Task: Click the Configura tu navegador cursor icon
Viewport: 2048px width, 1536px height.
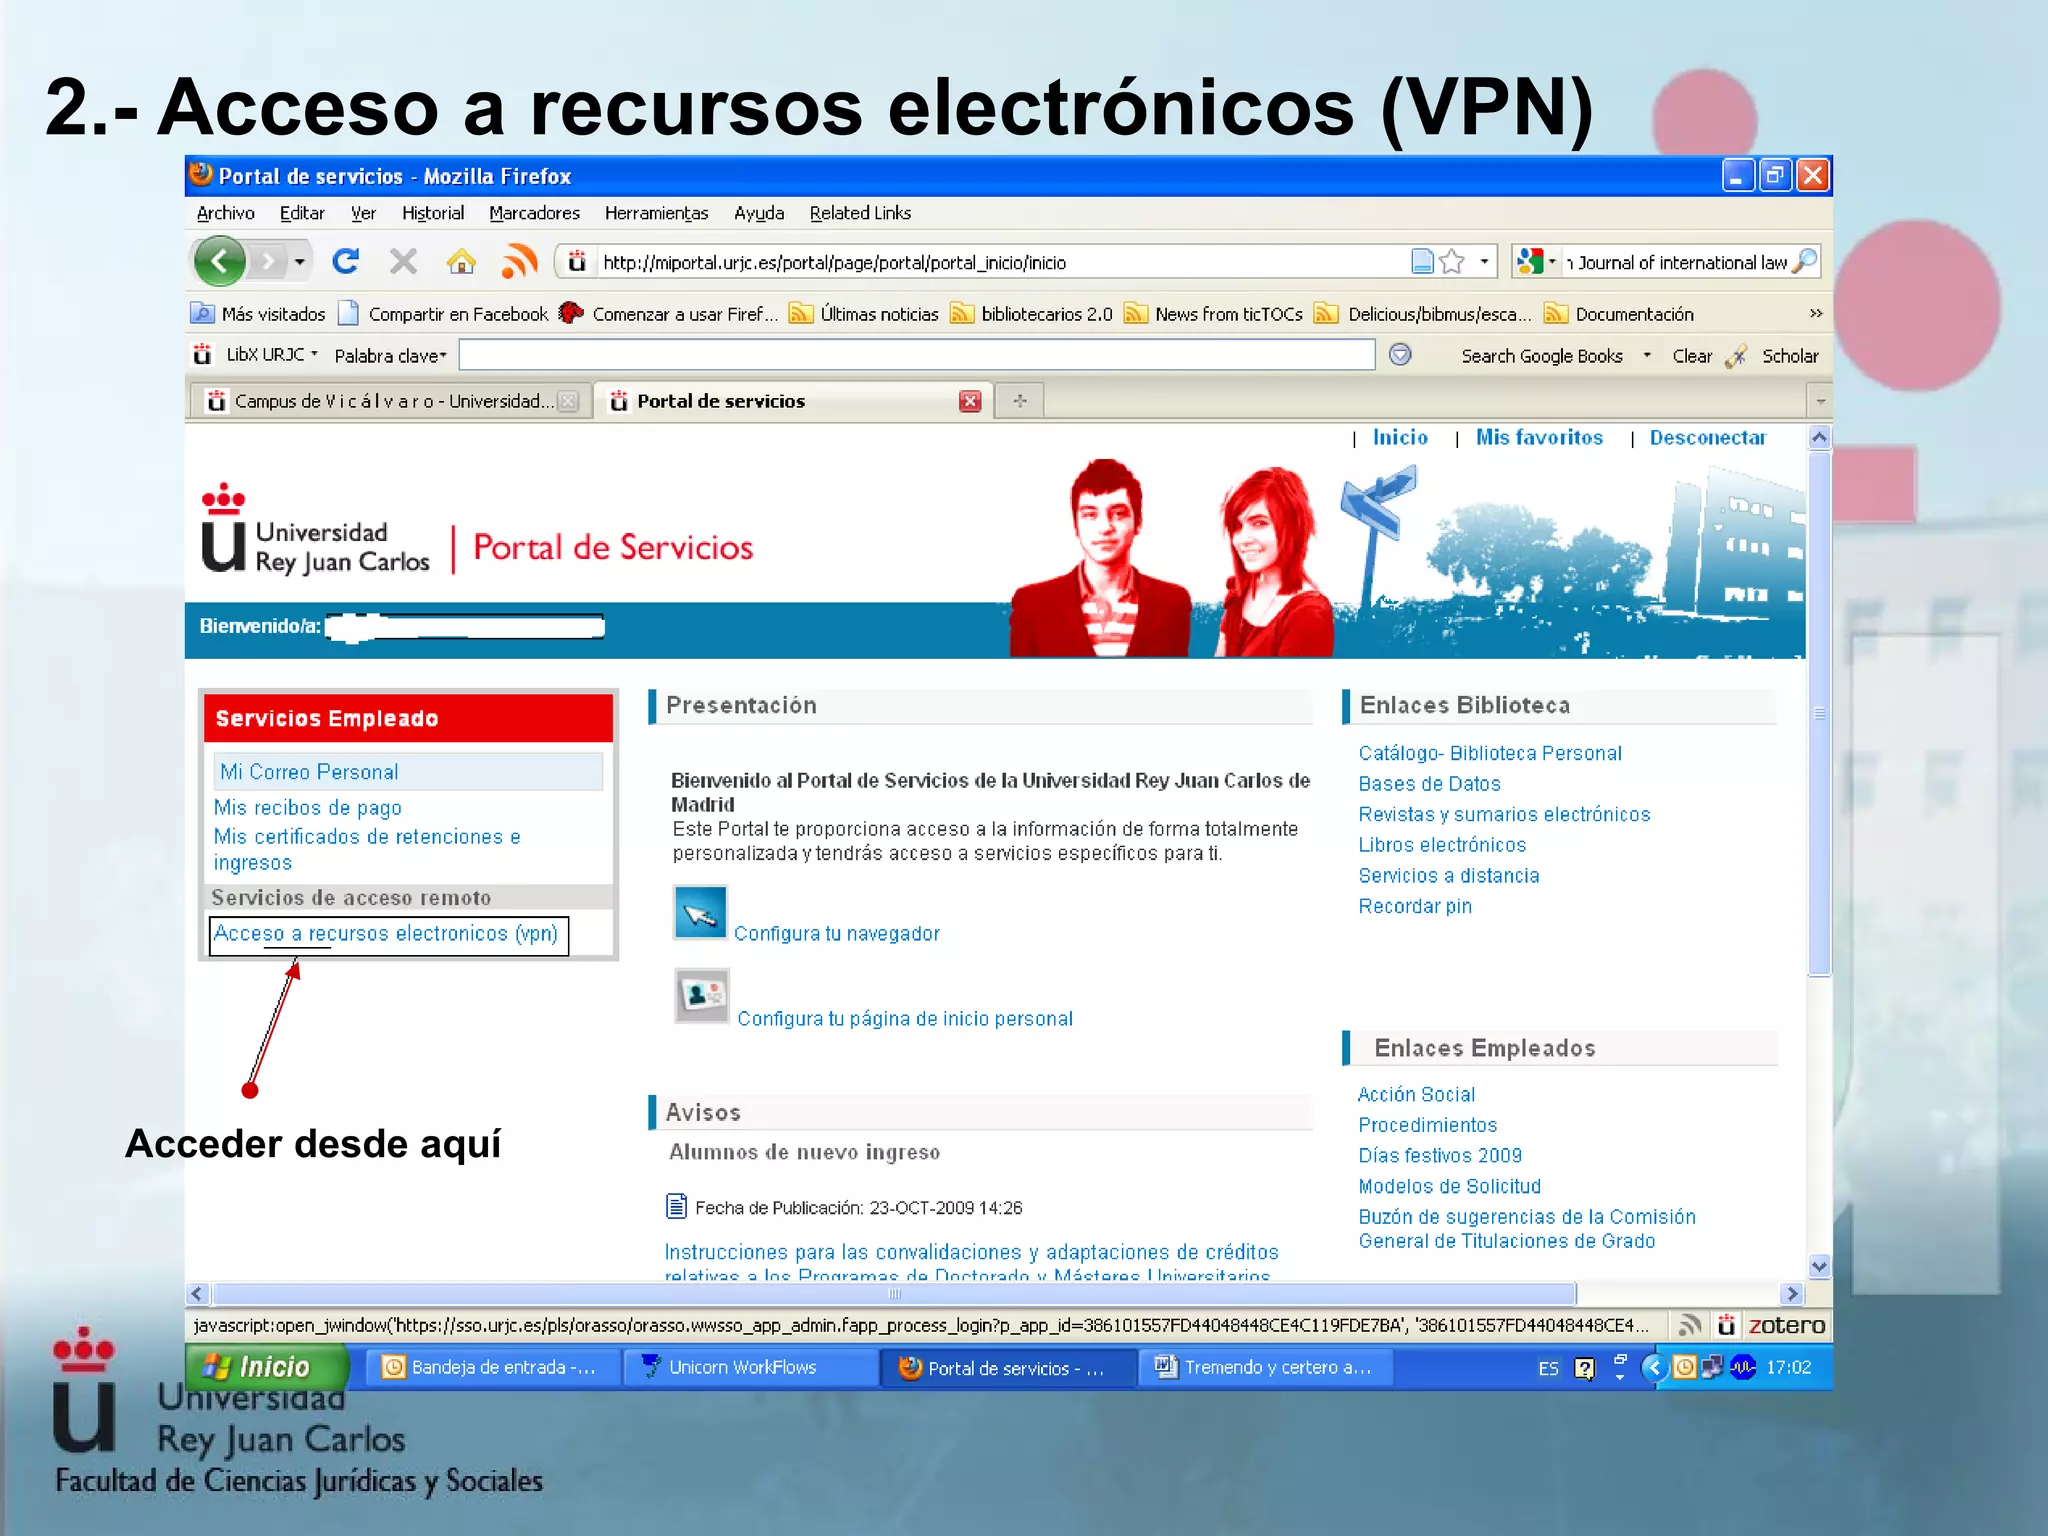Action: coord(700,912)
